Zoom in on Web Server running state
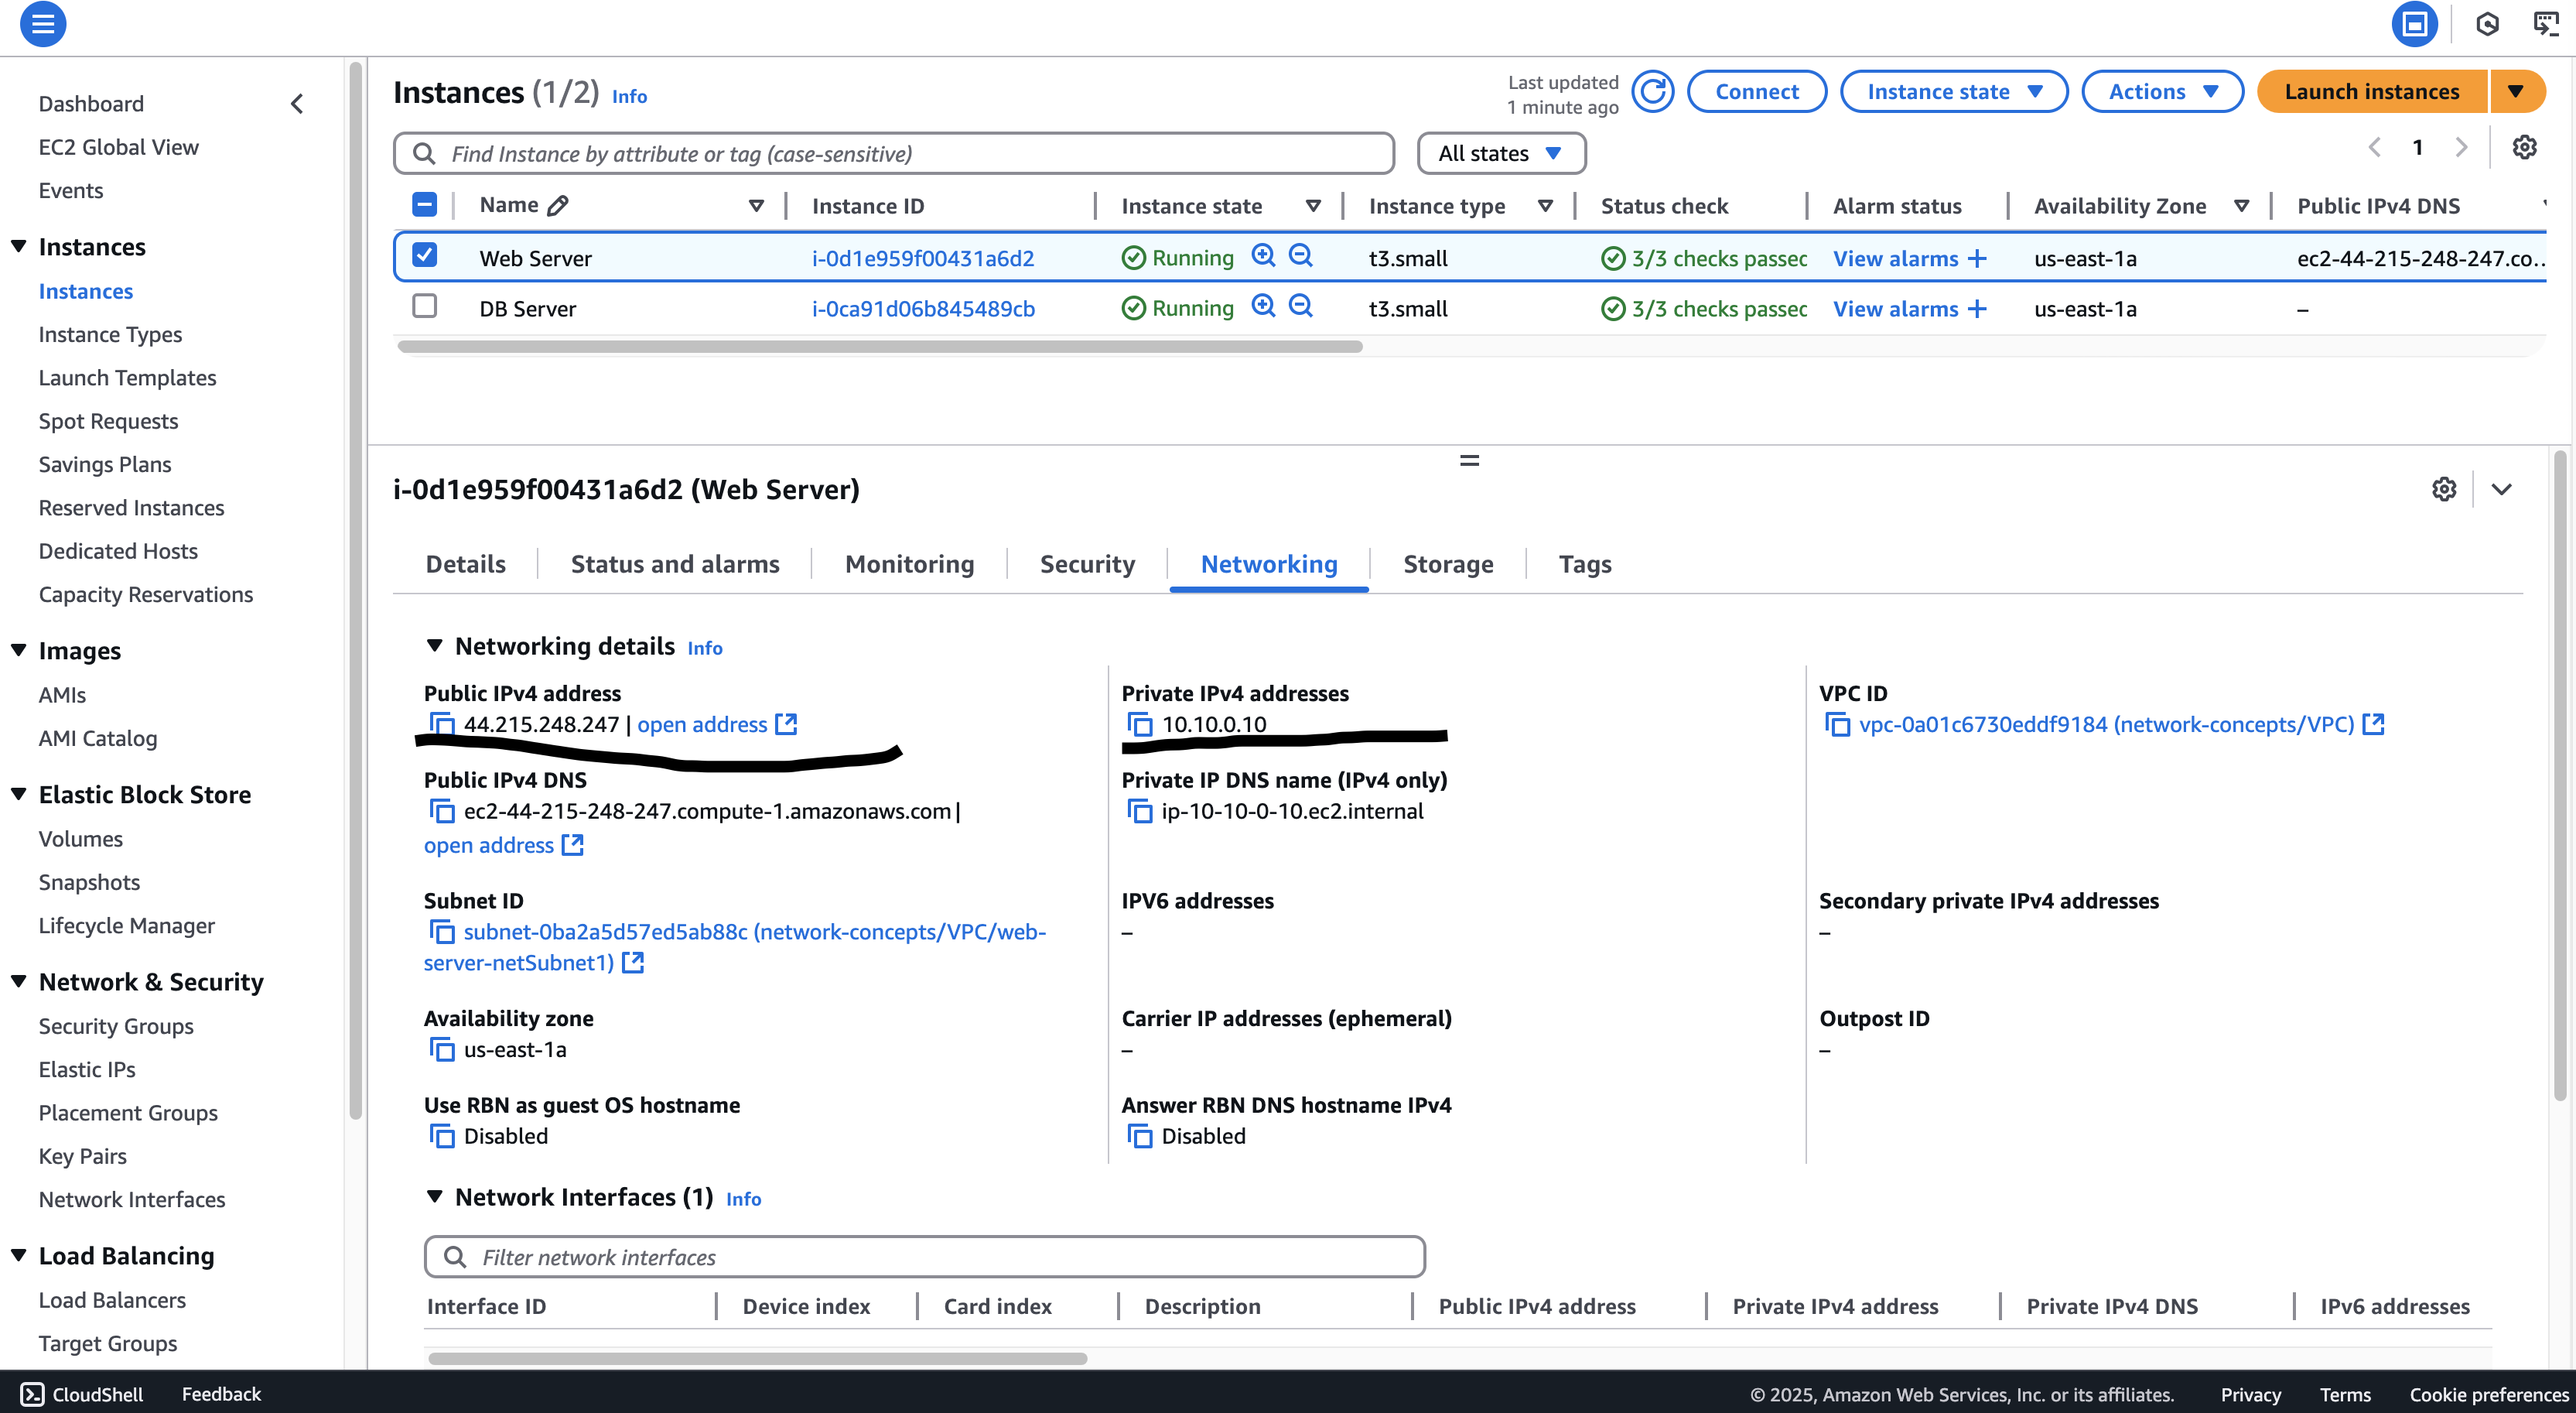The height and width of the screenshot is (1413, 2576). coord(1263,256)
